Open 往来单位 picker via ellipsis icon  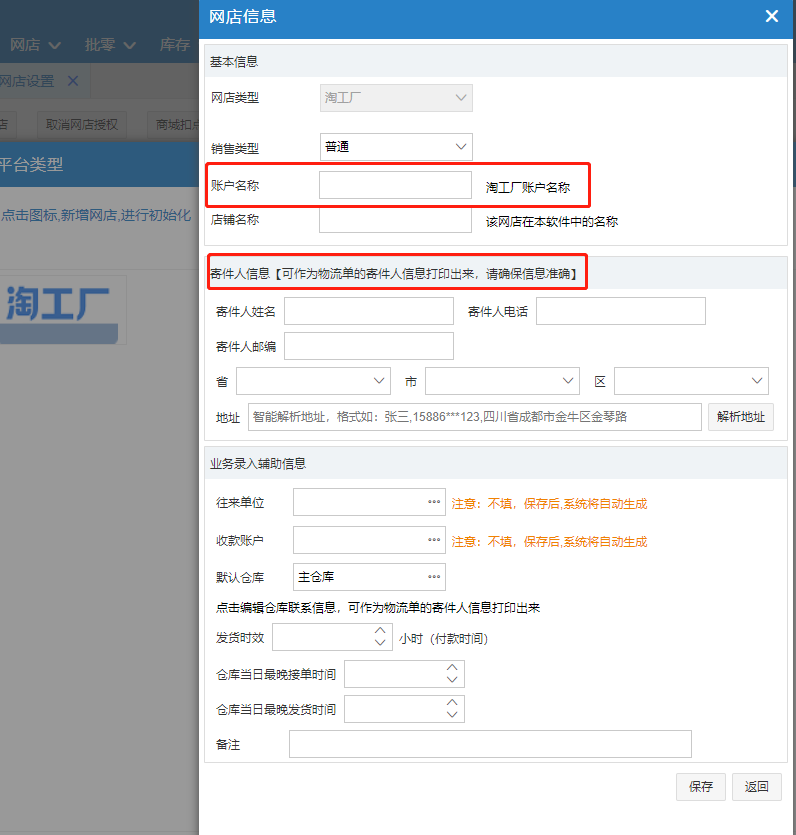point(434,502)
